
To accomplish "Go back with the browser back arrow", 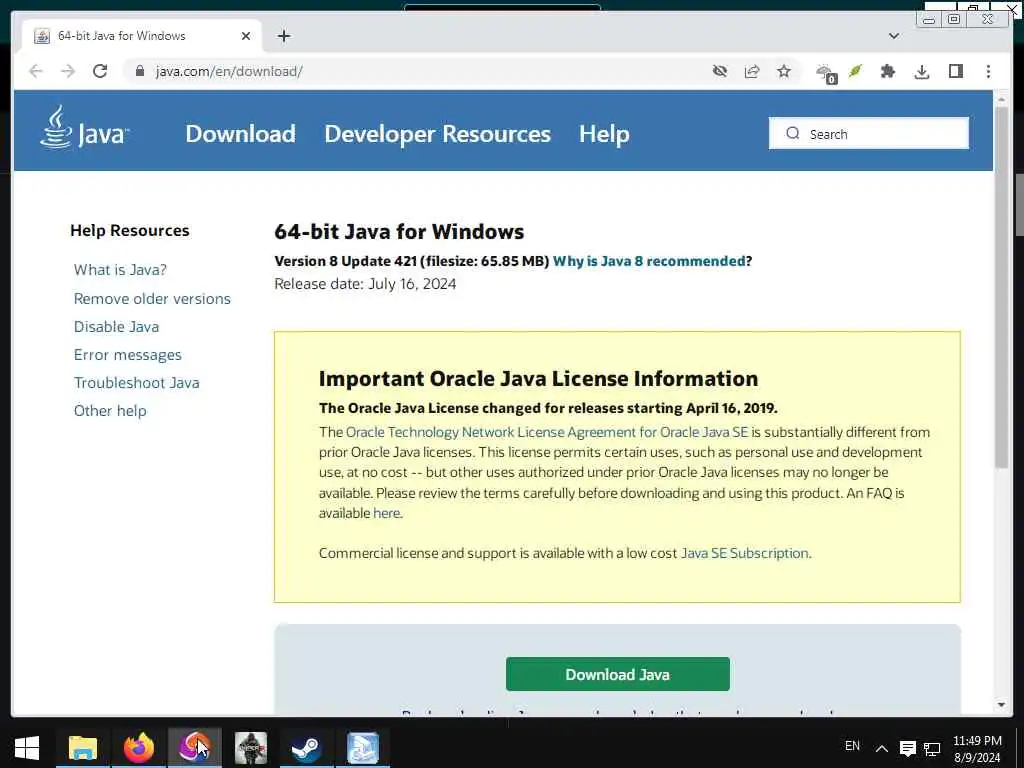I will (x=36, y=71).
